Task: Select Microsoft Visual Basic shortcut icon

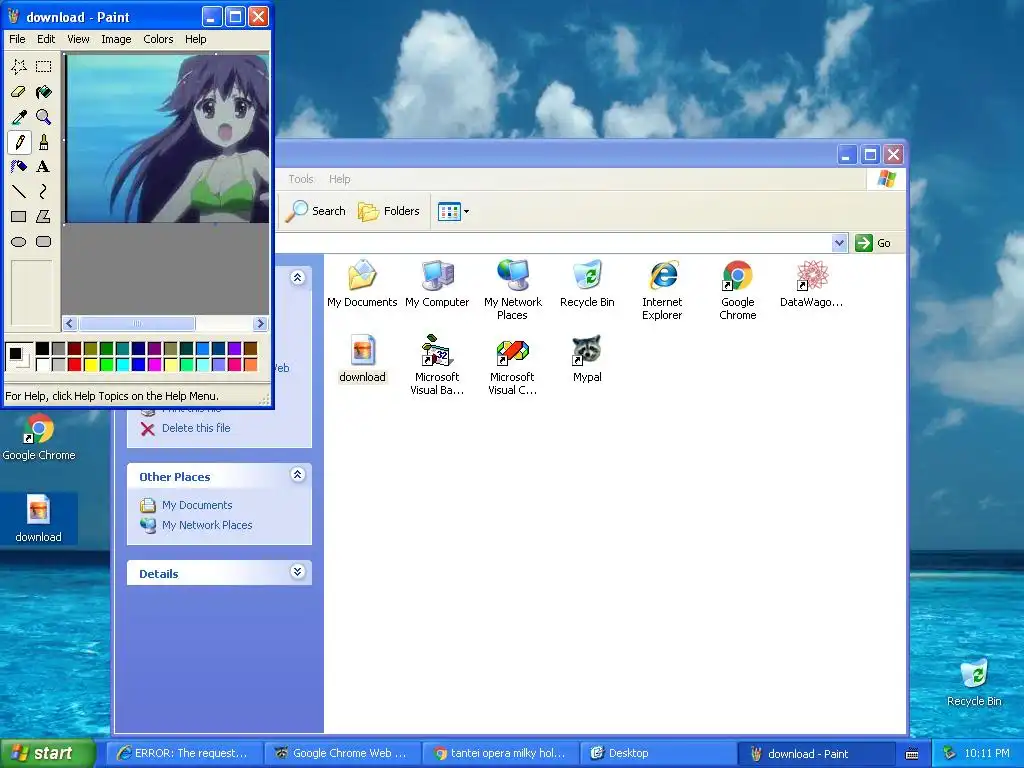Action: 437,364
